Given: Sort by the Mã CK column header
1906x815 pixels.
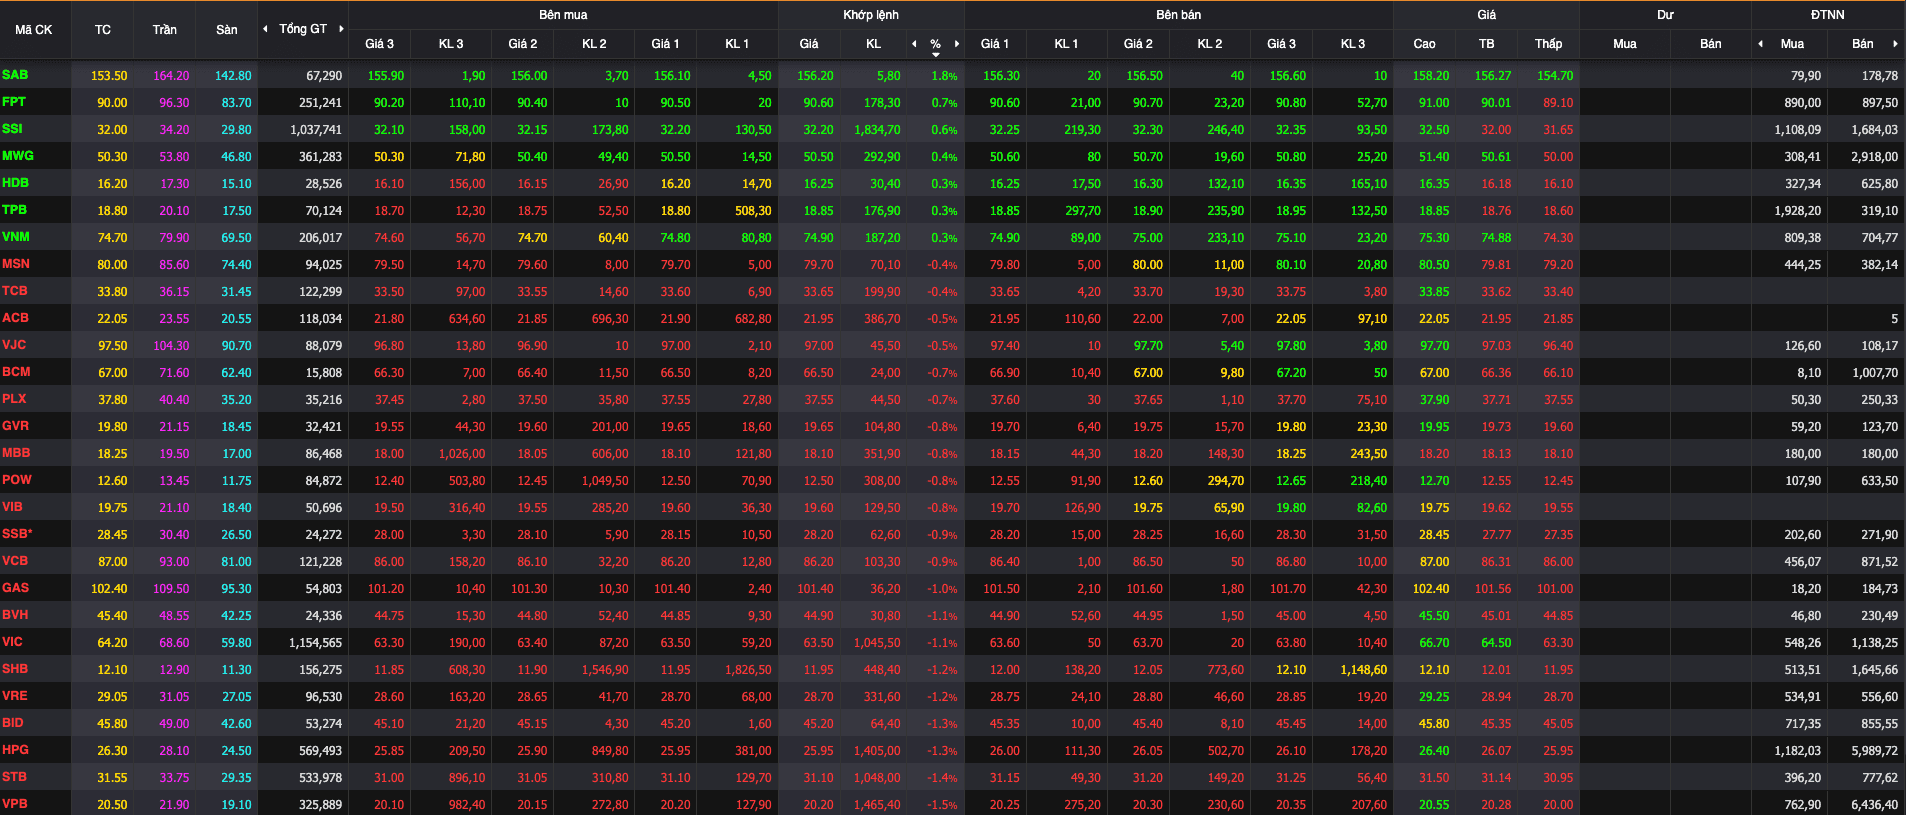Looking at the screenshot, I should click(x=34, y=30).
